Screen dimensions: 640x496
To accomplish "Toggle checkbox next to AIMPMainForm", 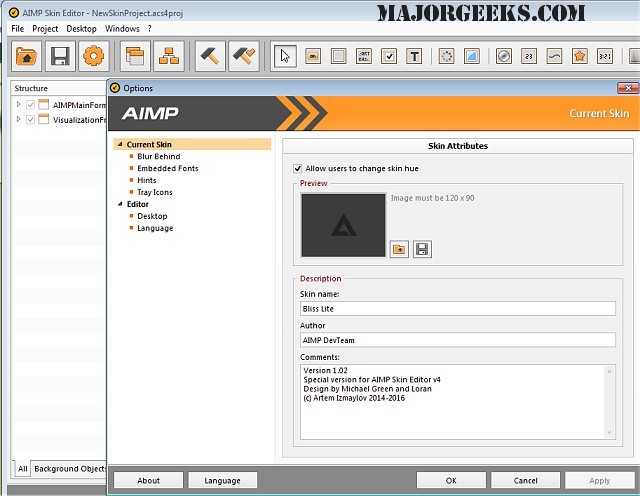I will coord(31,104).
